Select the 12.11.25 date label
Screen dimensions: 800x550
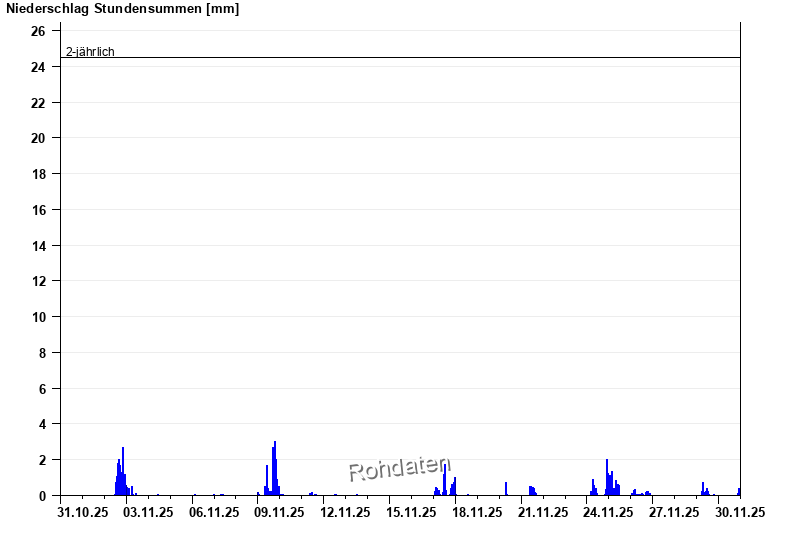tap(346, 512)
